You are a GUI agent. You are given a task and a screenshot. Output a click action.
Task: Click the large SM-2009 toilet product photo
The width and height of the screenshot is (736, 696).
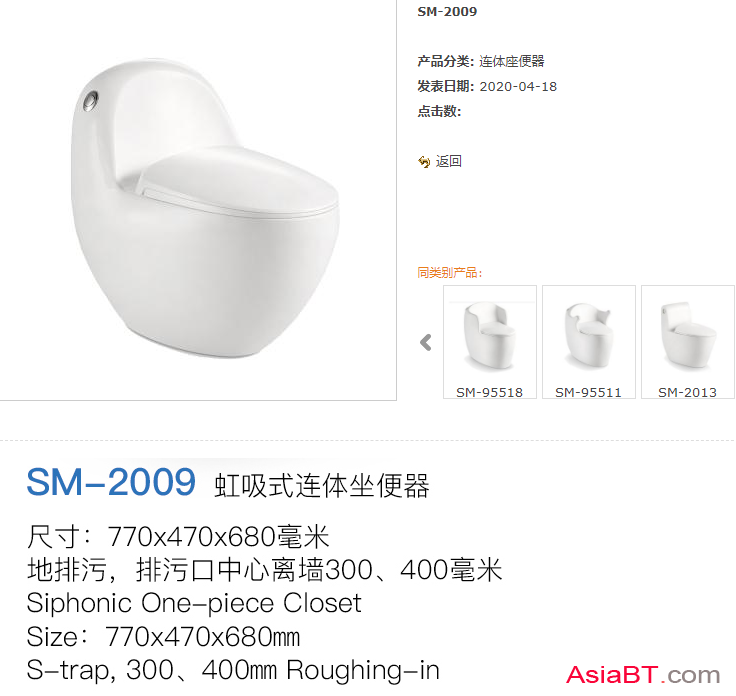click(206, 208)
